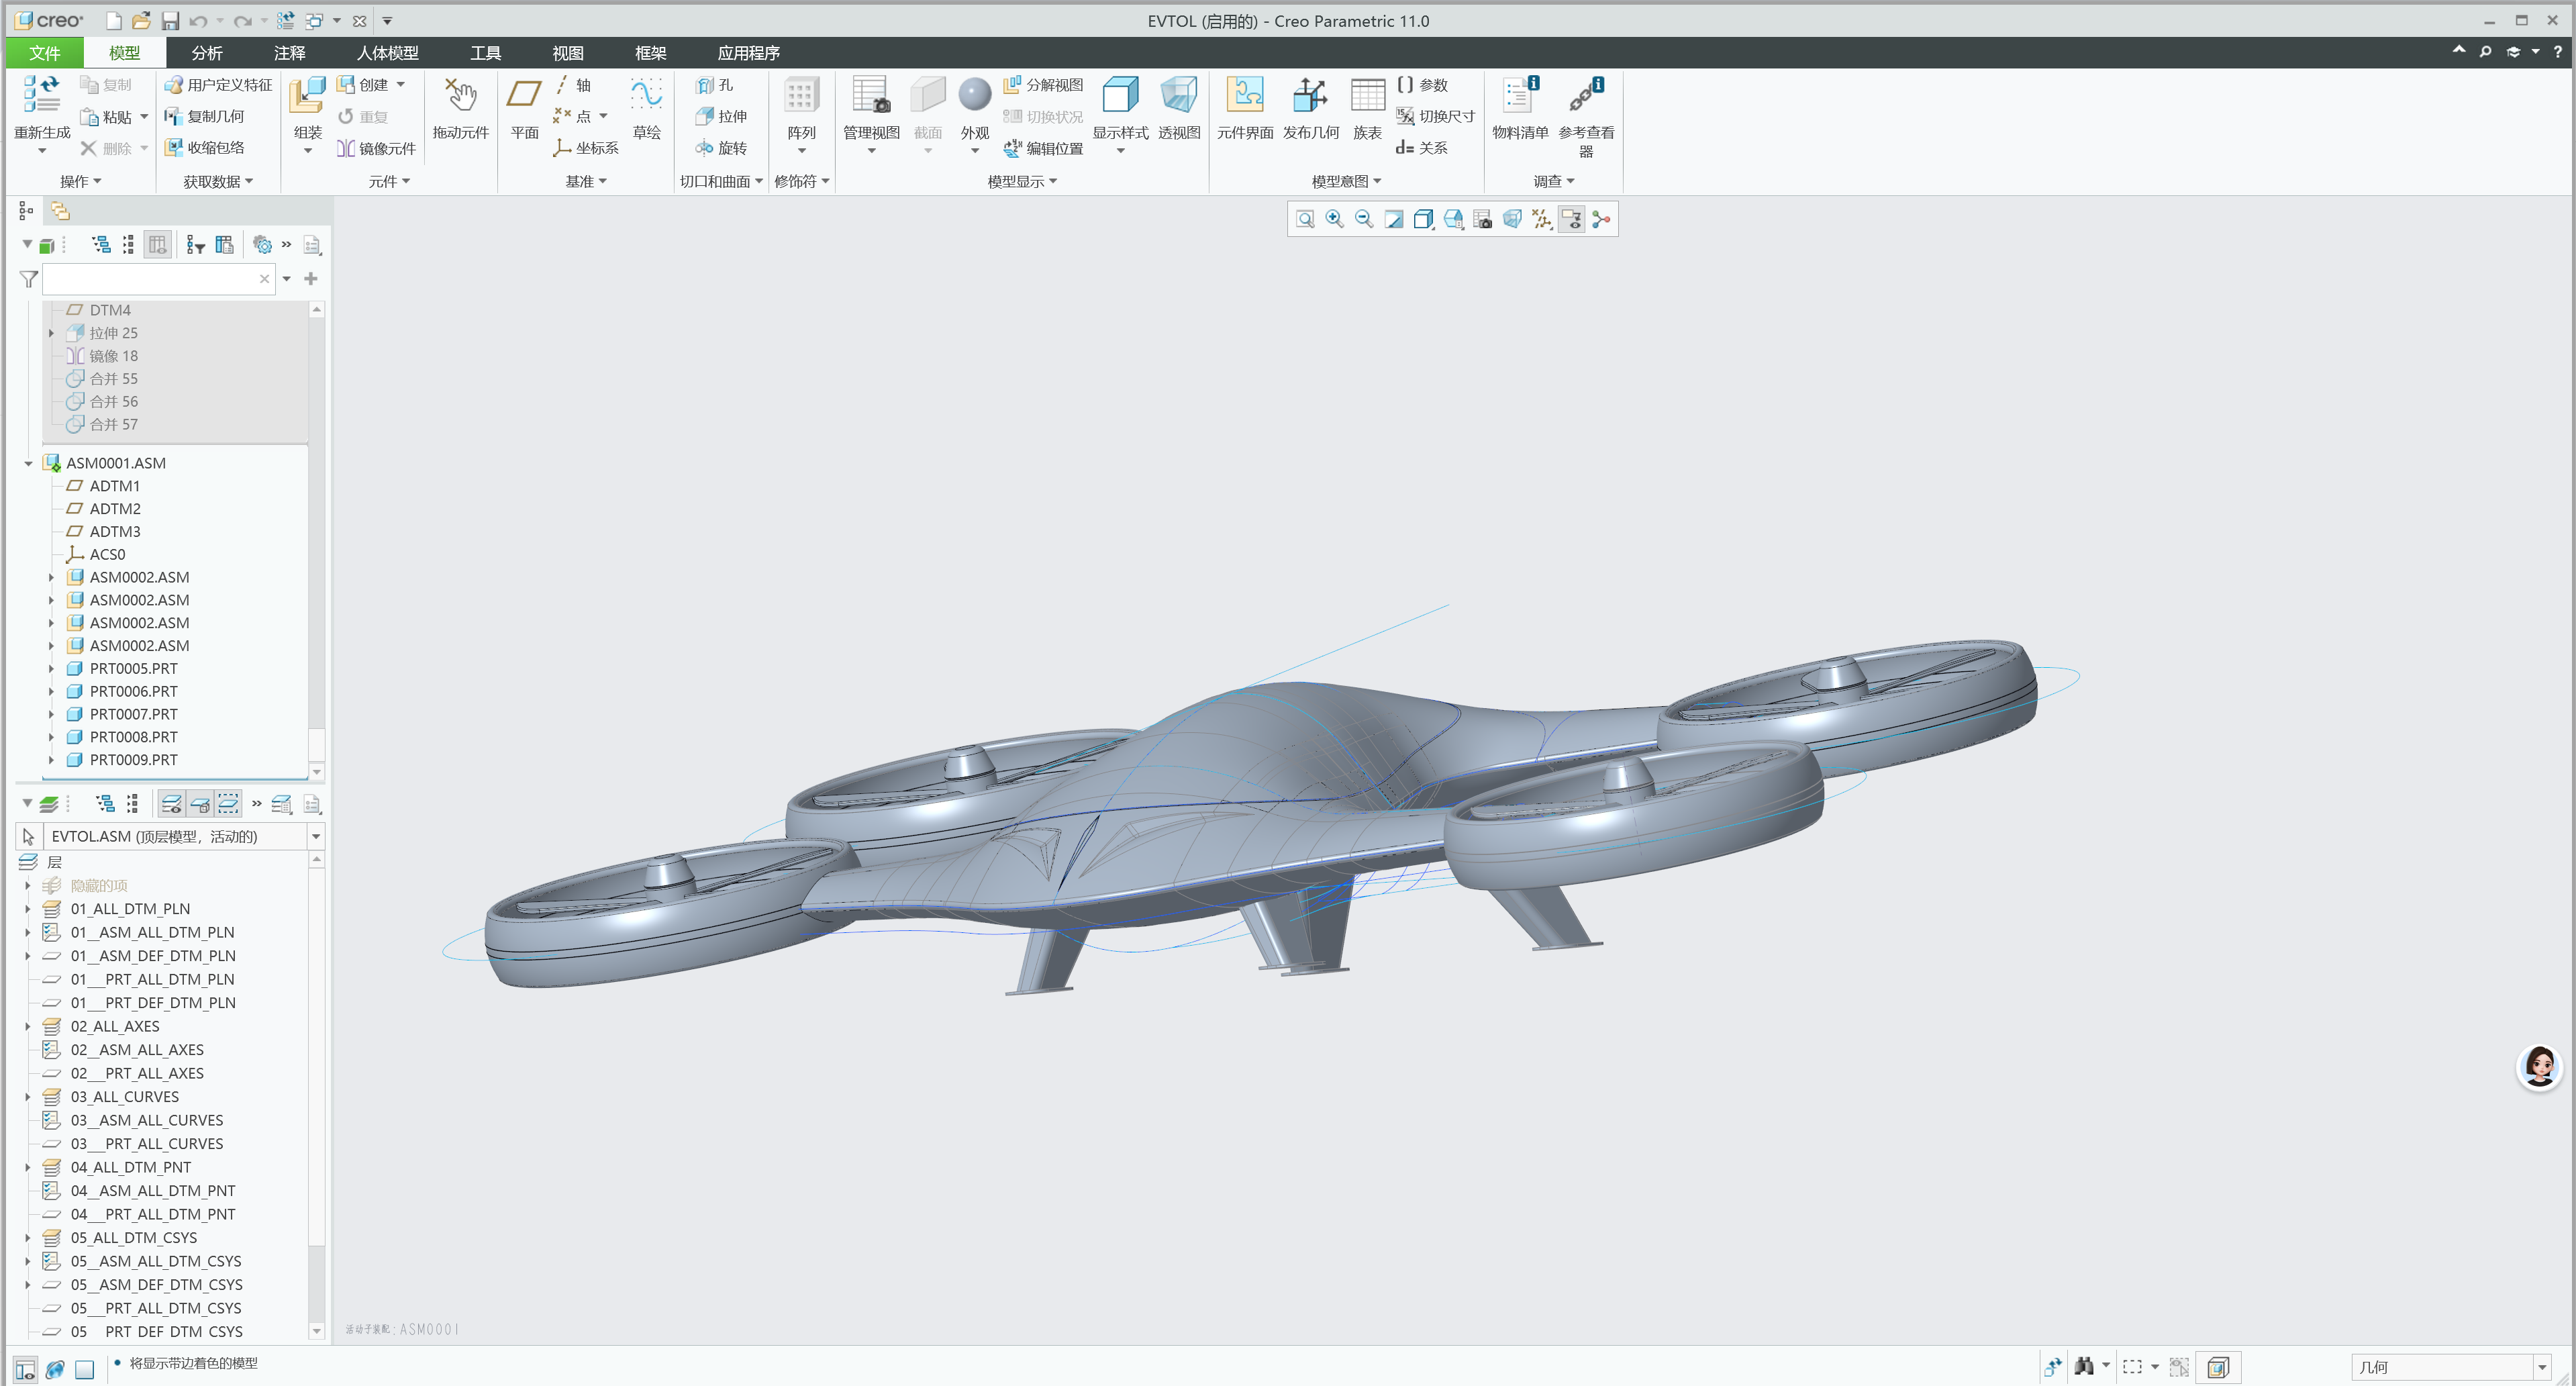Viewport: 2576px width, 1386px height.
Task: Open the 文件 file menu
Action: (45, 53)
